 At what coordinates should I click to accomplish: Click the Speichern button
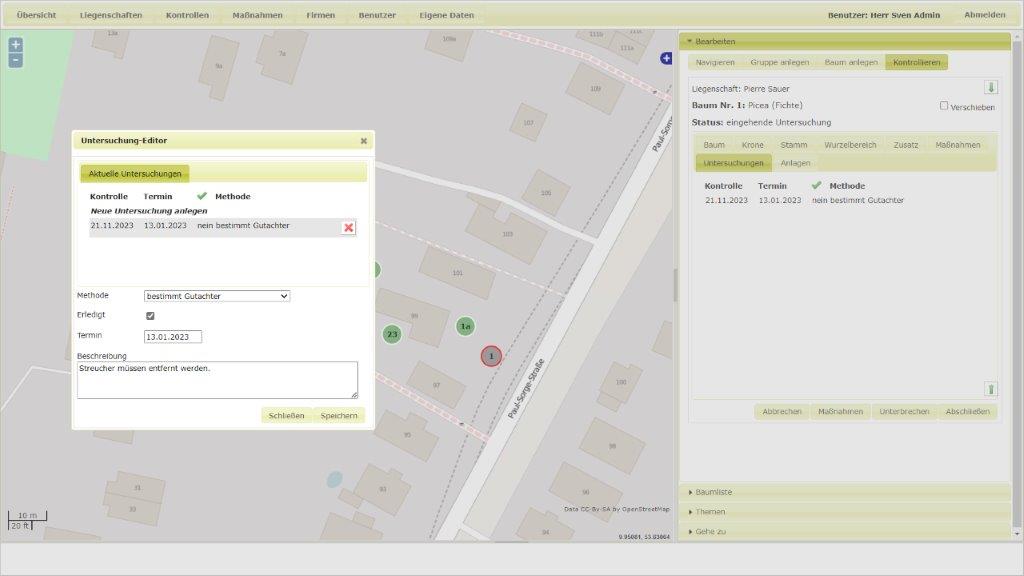point(339,415)
